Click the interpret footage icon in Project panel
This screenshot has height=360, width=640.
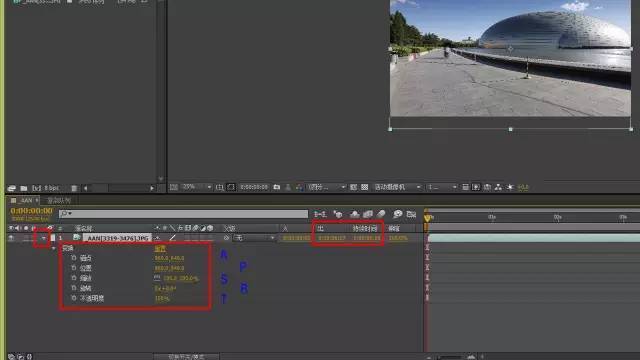coord(11,188)
